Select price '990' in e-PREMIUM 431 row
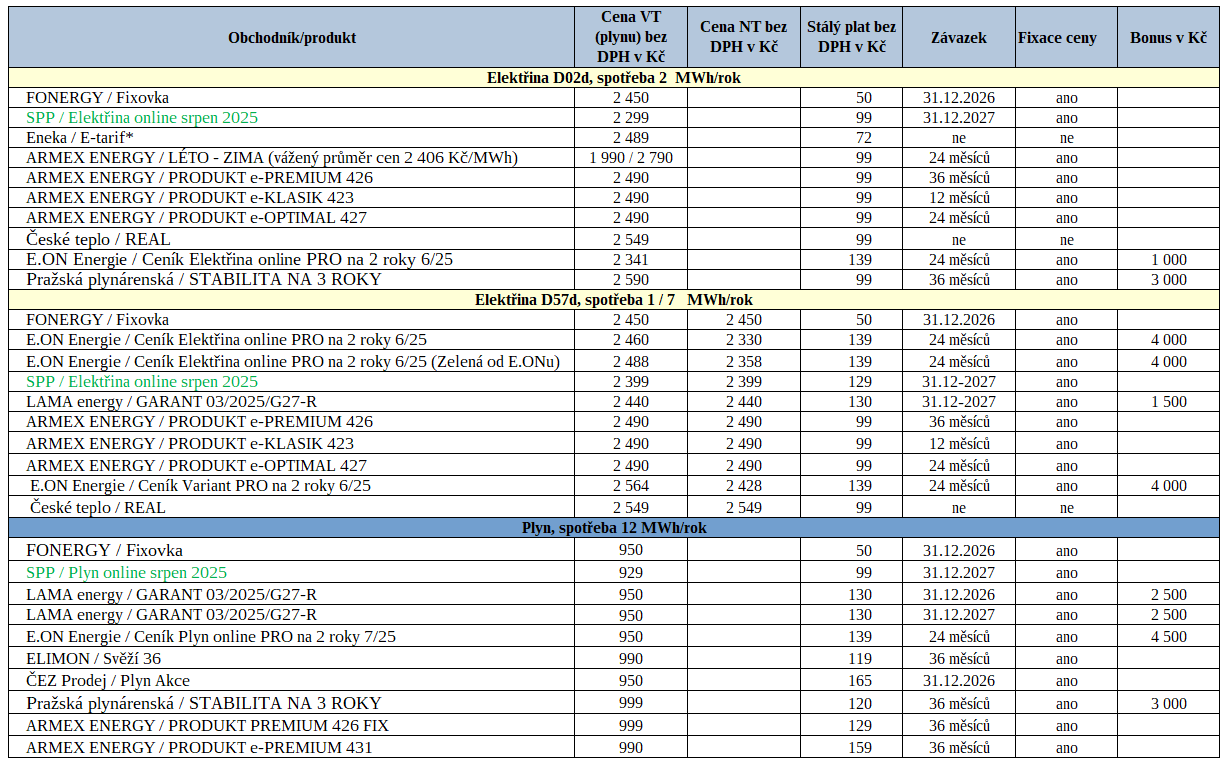The height and width of the screenshot is (768, 1225). point(631,748)
